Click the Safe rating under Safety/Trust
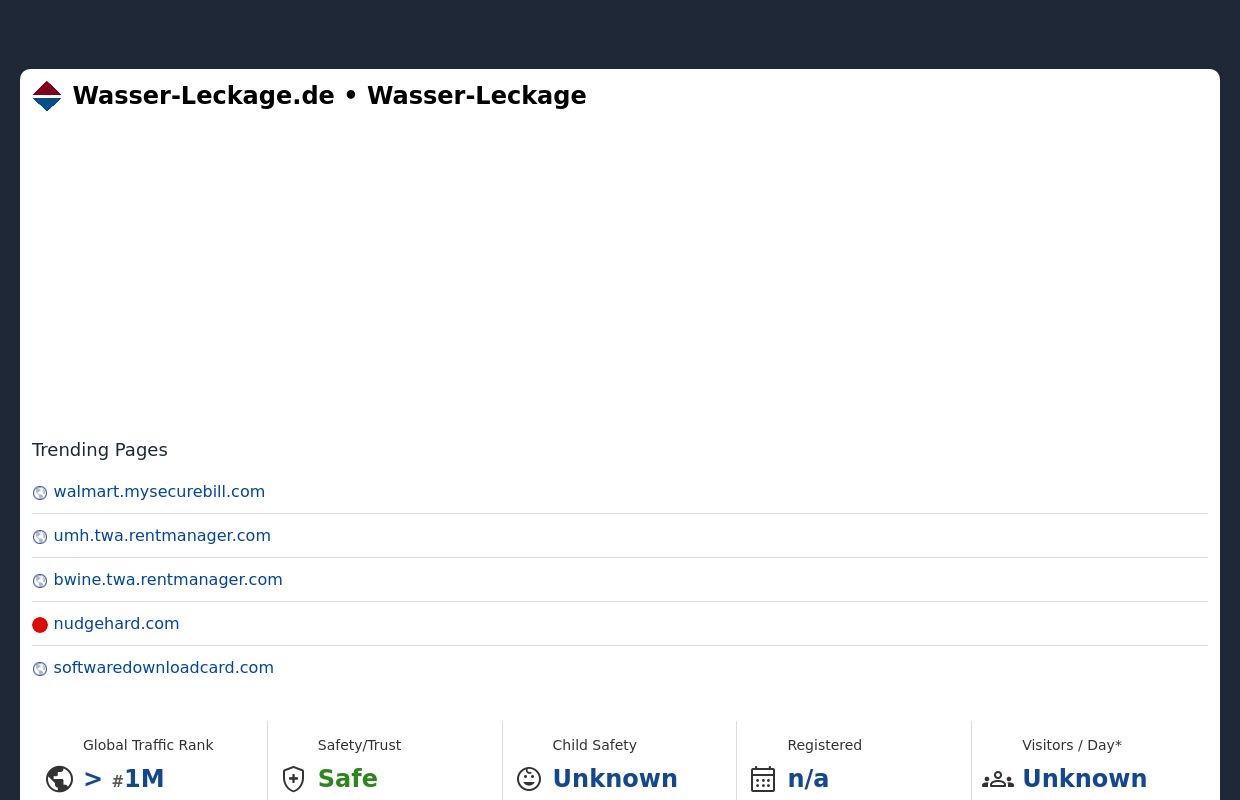This screenshot has height=800, width=1240. 347,778
